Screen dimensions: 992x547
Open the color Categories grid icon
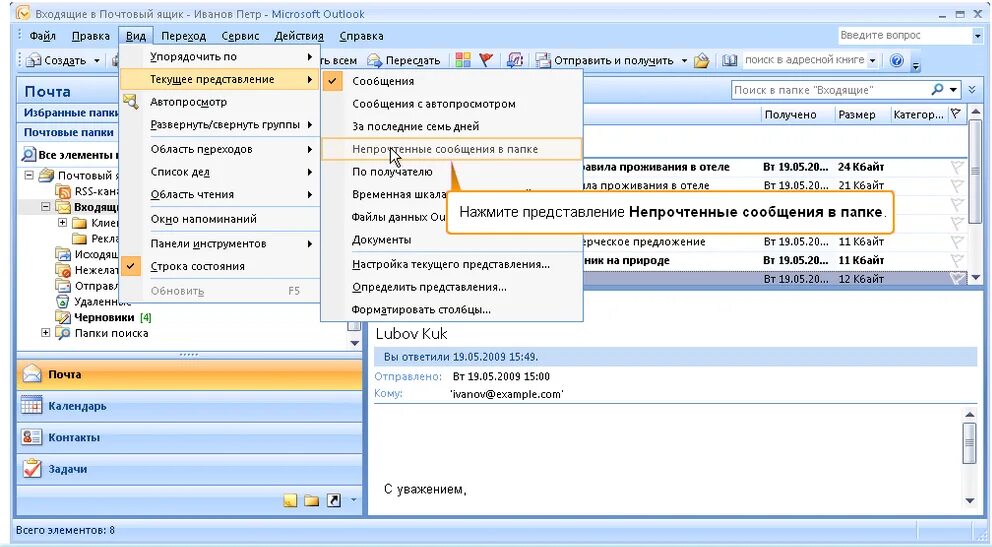463,60
